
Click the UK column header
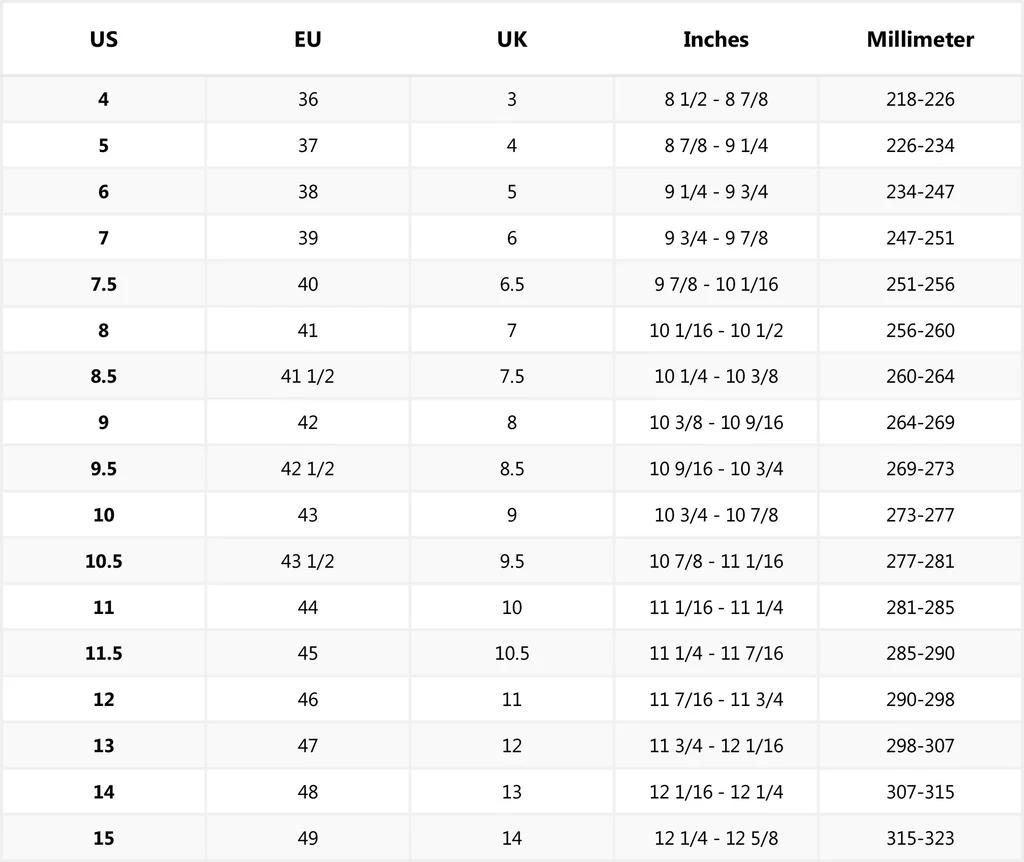[512, 40]
